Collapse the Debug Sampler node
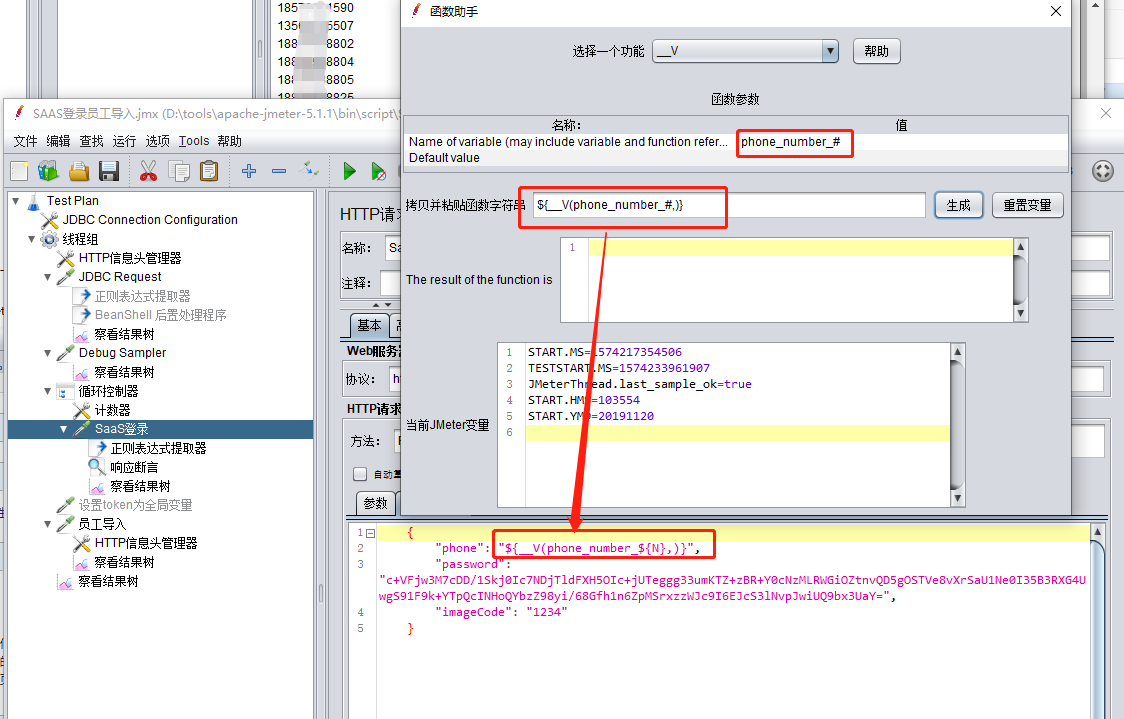This screenshot has width=1124, height=719. pos(47,353)
